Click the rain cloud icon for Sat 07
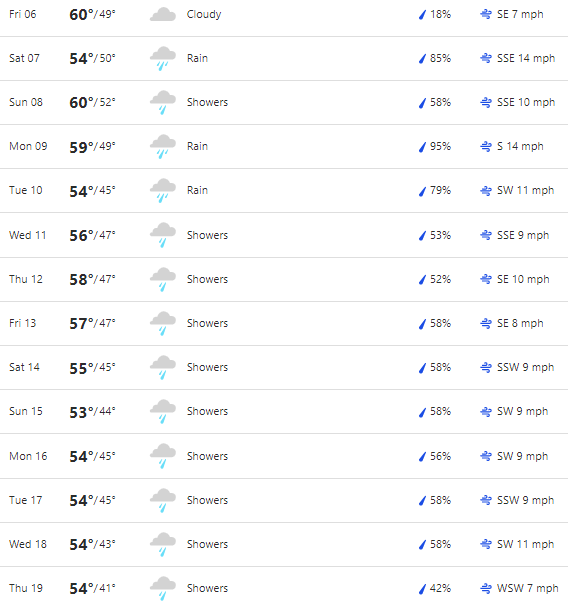The height and width of the screenshot is (611, 568). [163, 58]
